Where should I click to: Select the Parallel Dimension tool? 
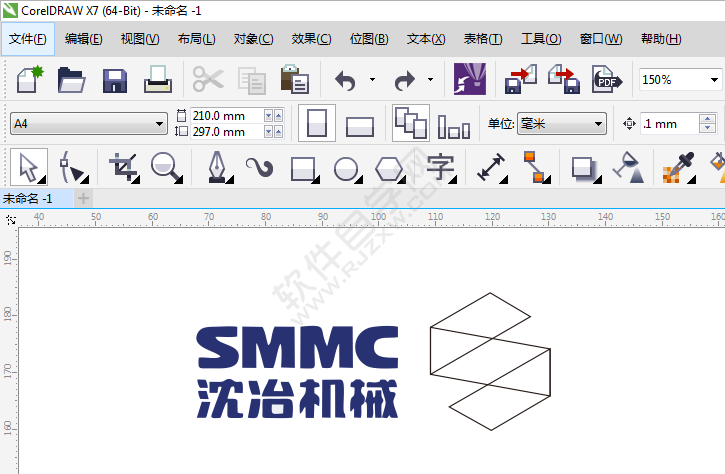tap(492, 168)
